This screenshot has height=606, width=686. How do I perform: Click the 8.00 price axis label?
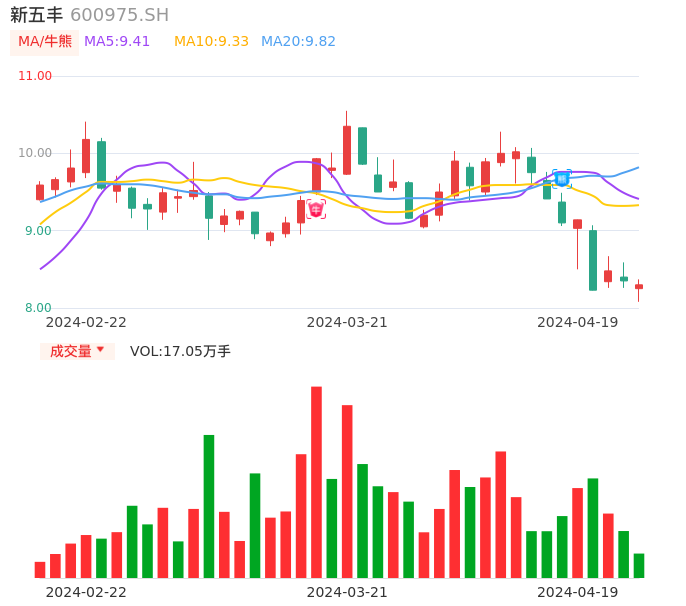pyautogui.click(x=38, y=308)
